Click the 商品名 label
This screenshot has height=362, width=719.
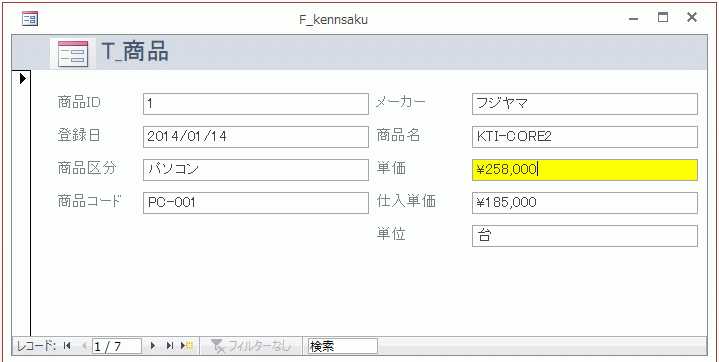click(398, 135)
